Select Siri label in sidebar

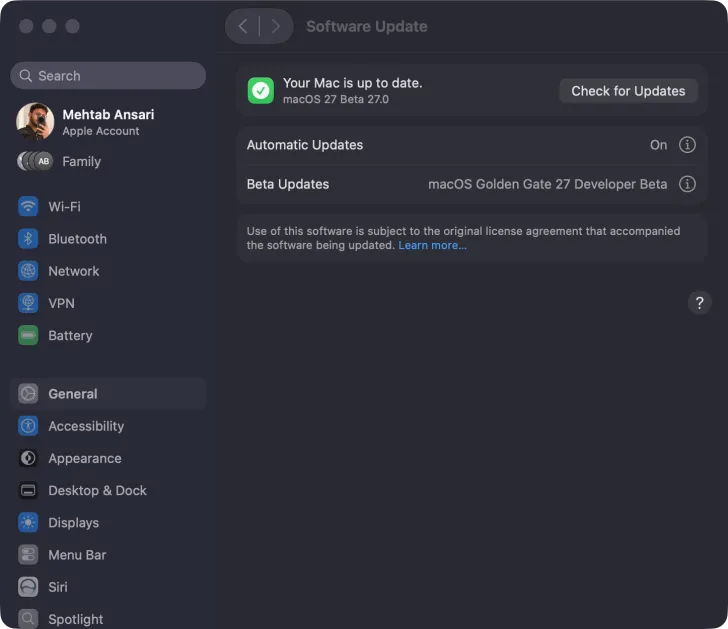click(x=58, y=587)
